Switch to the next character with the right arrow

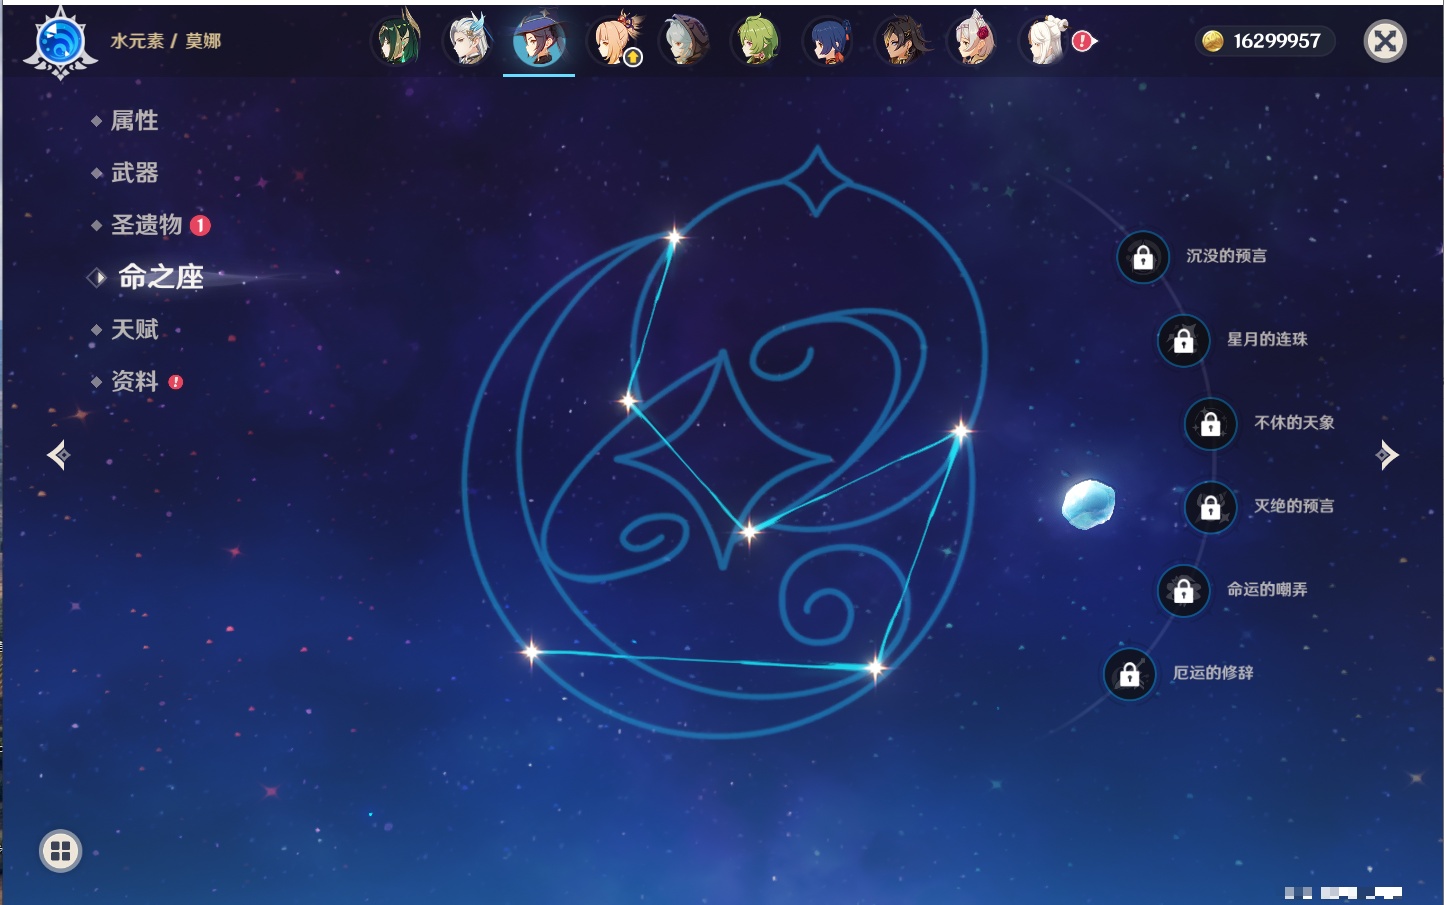[1387, 455]
